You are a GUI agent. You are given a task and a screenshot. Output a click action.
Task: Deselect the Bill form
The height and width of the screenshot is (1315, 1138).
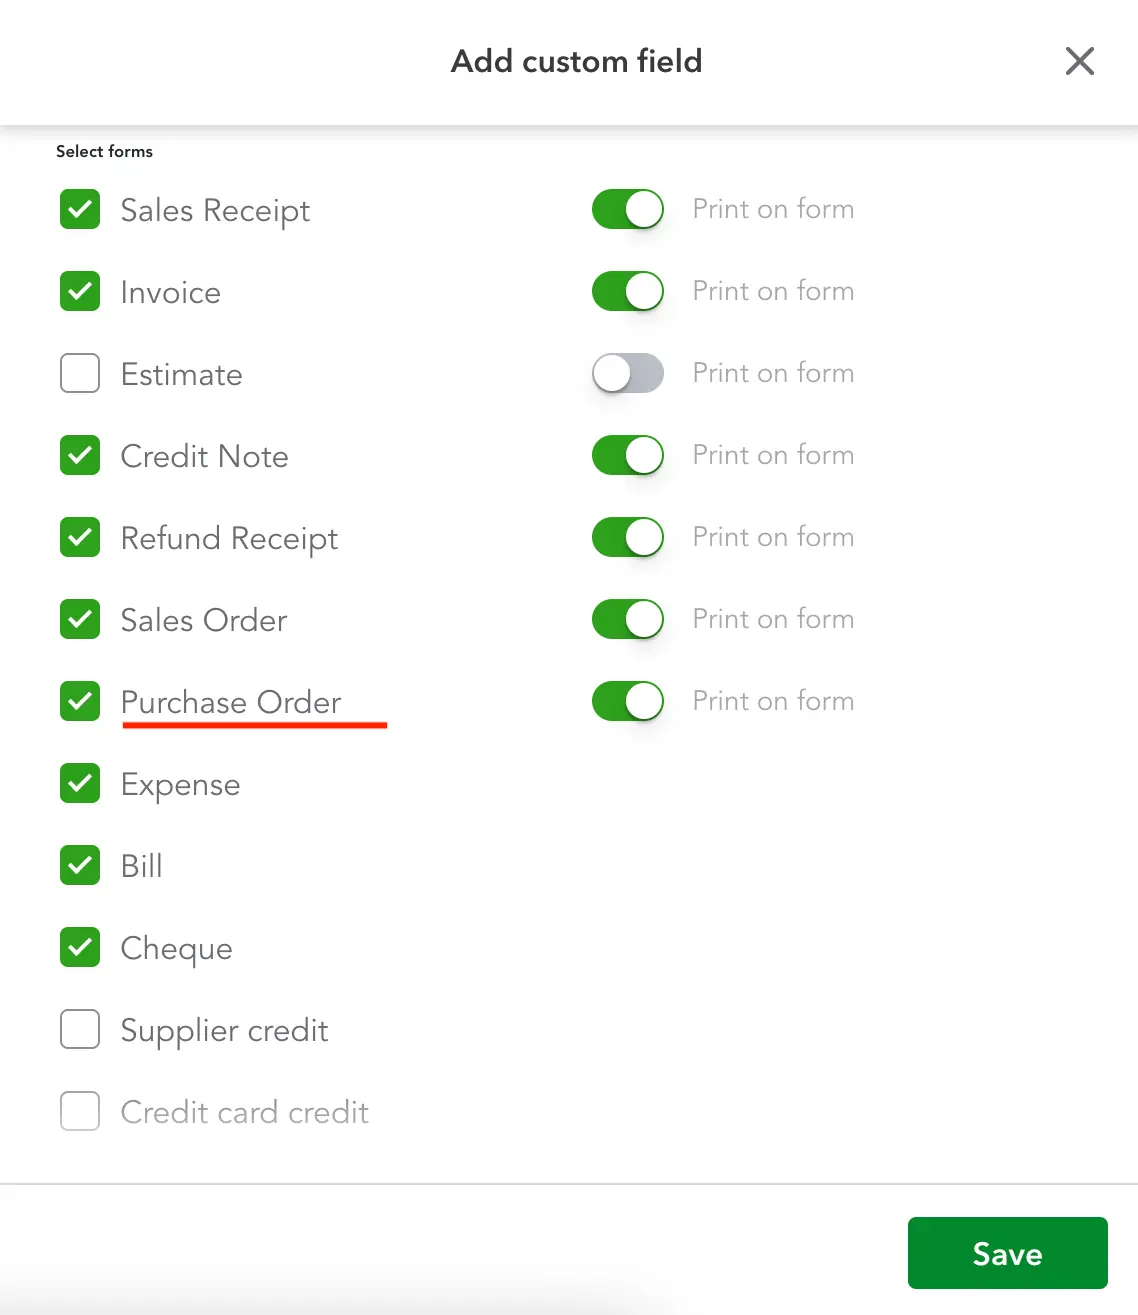[x=79, y=866]
